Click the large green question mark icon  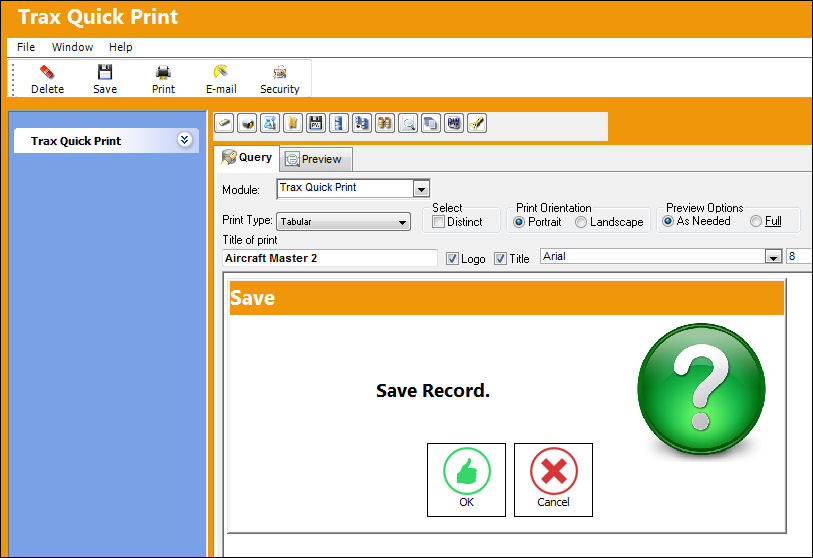coord(702,390)
